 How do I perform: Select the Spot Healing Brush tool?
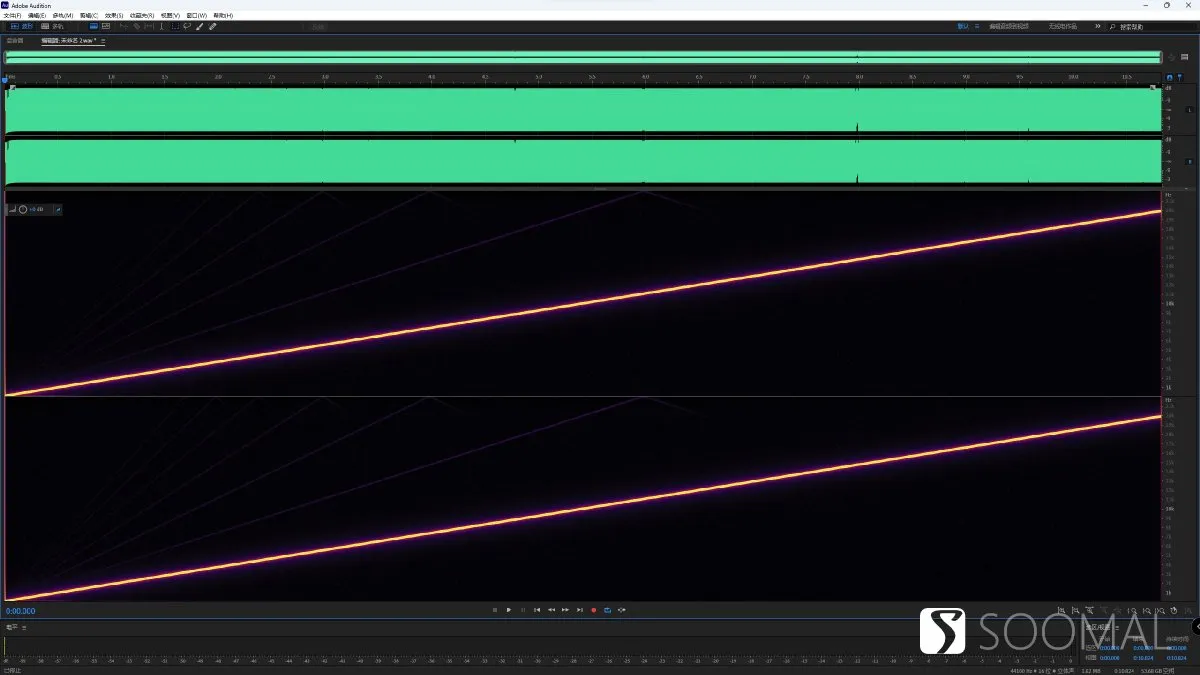click(212, 26)
